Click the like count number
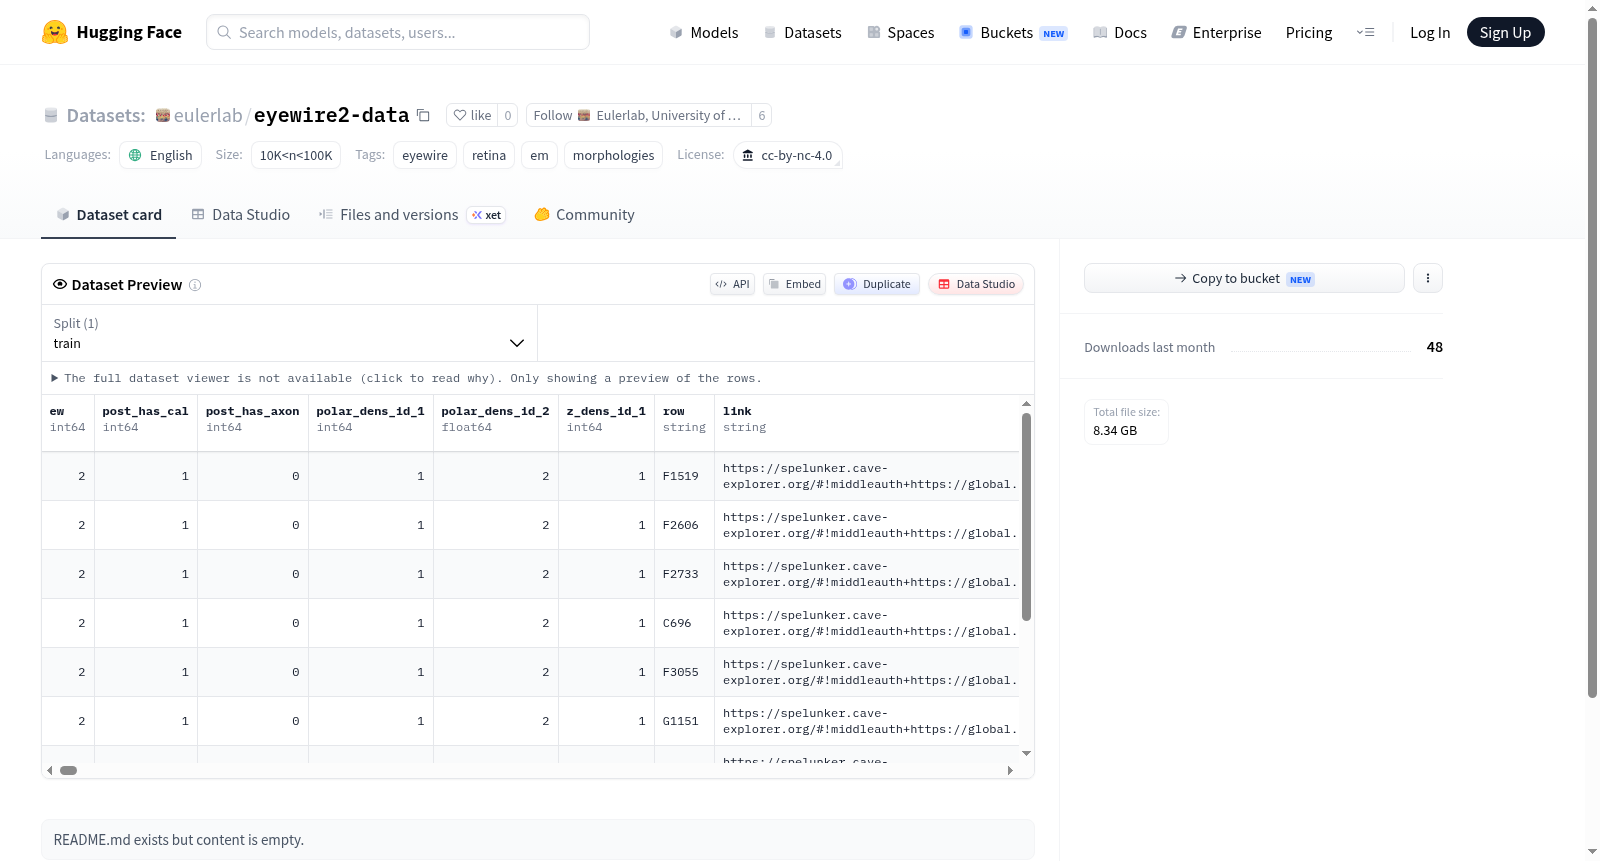Screen dimensions: 1600x861 point(508,115)
